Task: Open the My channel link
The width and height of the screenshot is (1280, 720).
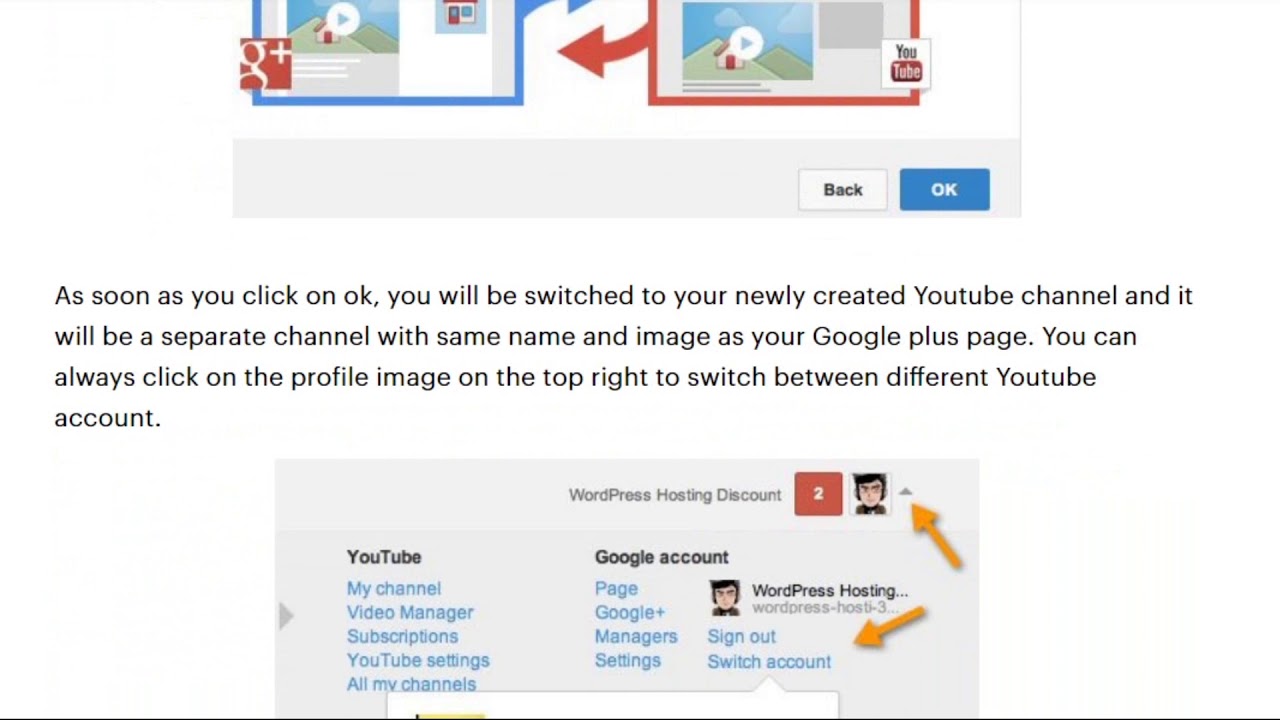Action: [x=394, y=589]
